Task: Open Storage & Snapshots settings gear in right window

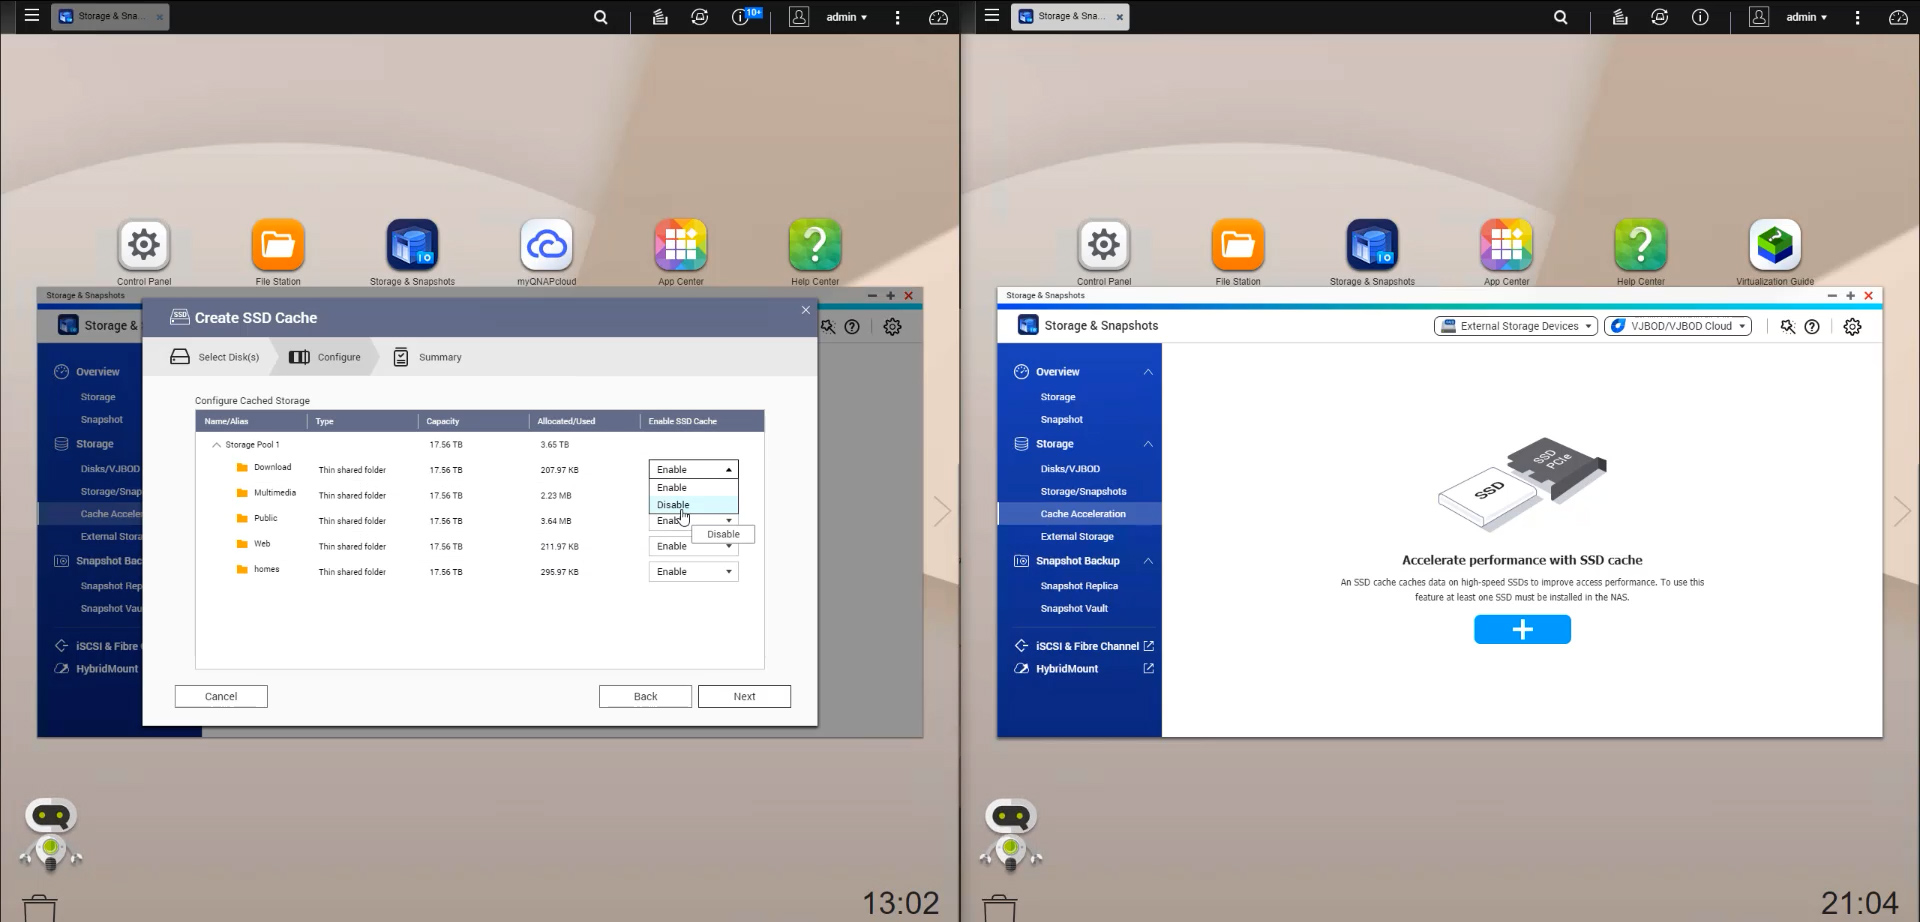Action: 1852,327
